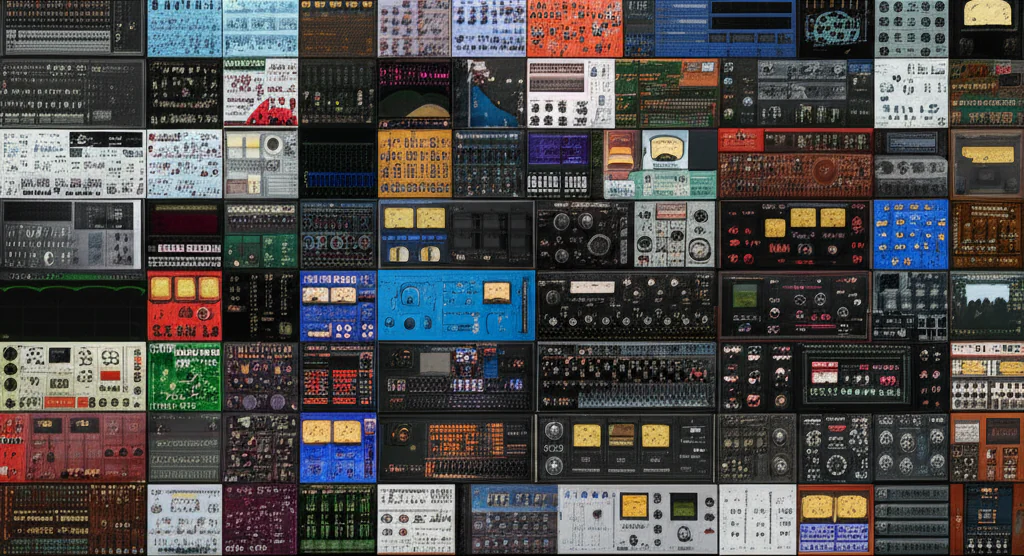Select the maroon plugin in the bottom row
Image resolution: width=1024 pixels, height=556 pixels.
260,519
